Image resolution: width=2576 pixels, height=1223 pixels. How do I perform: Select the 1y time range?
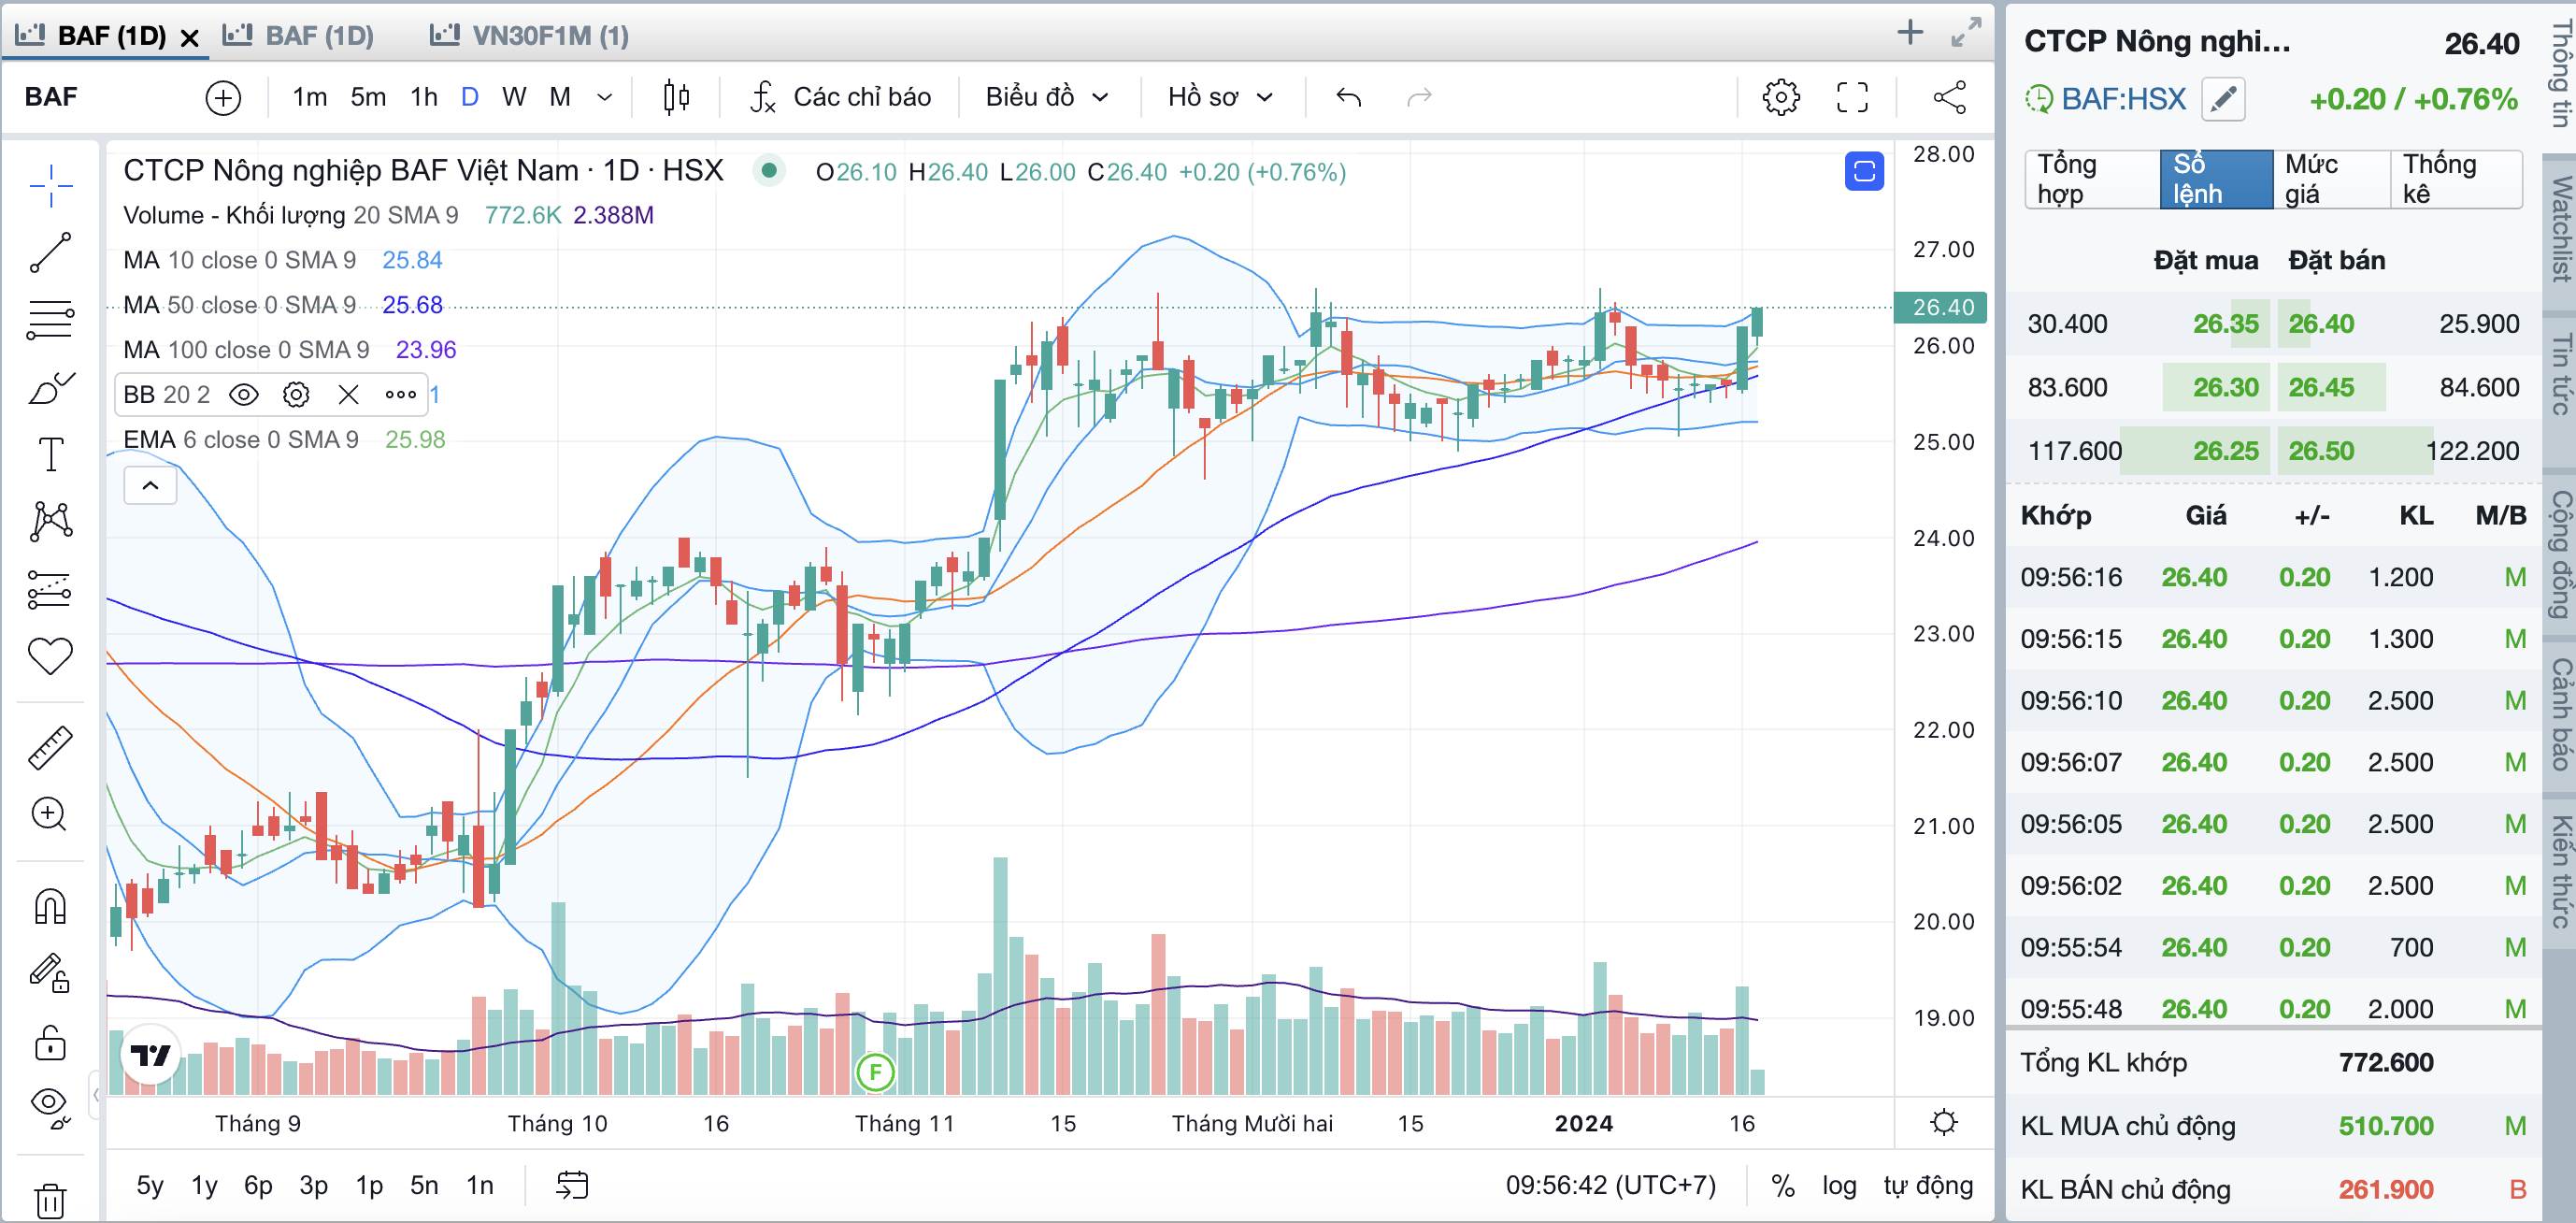204,1185
